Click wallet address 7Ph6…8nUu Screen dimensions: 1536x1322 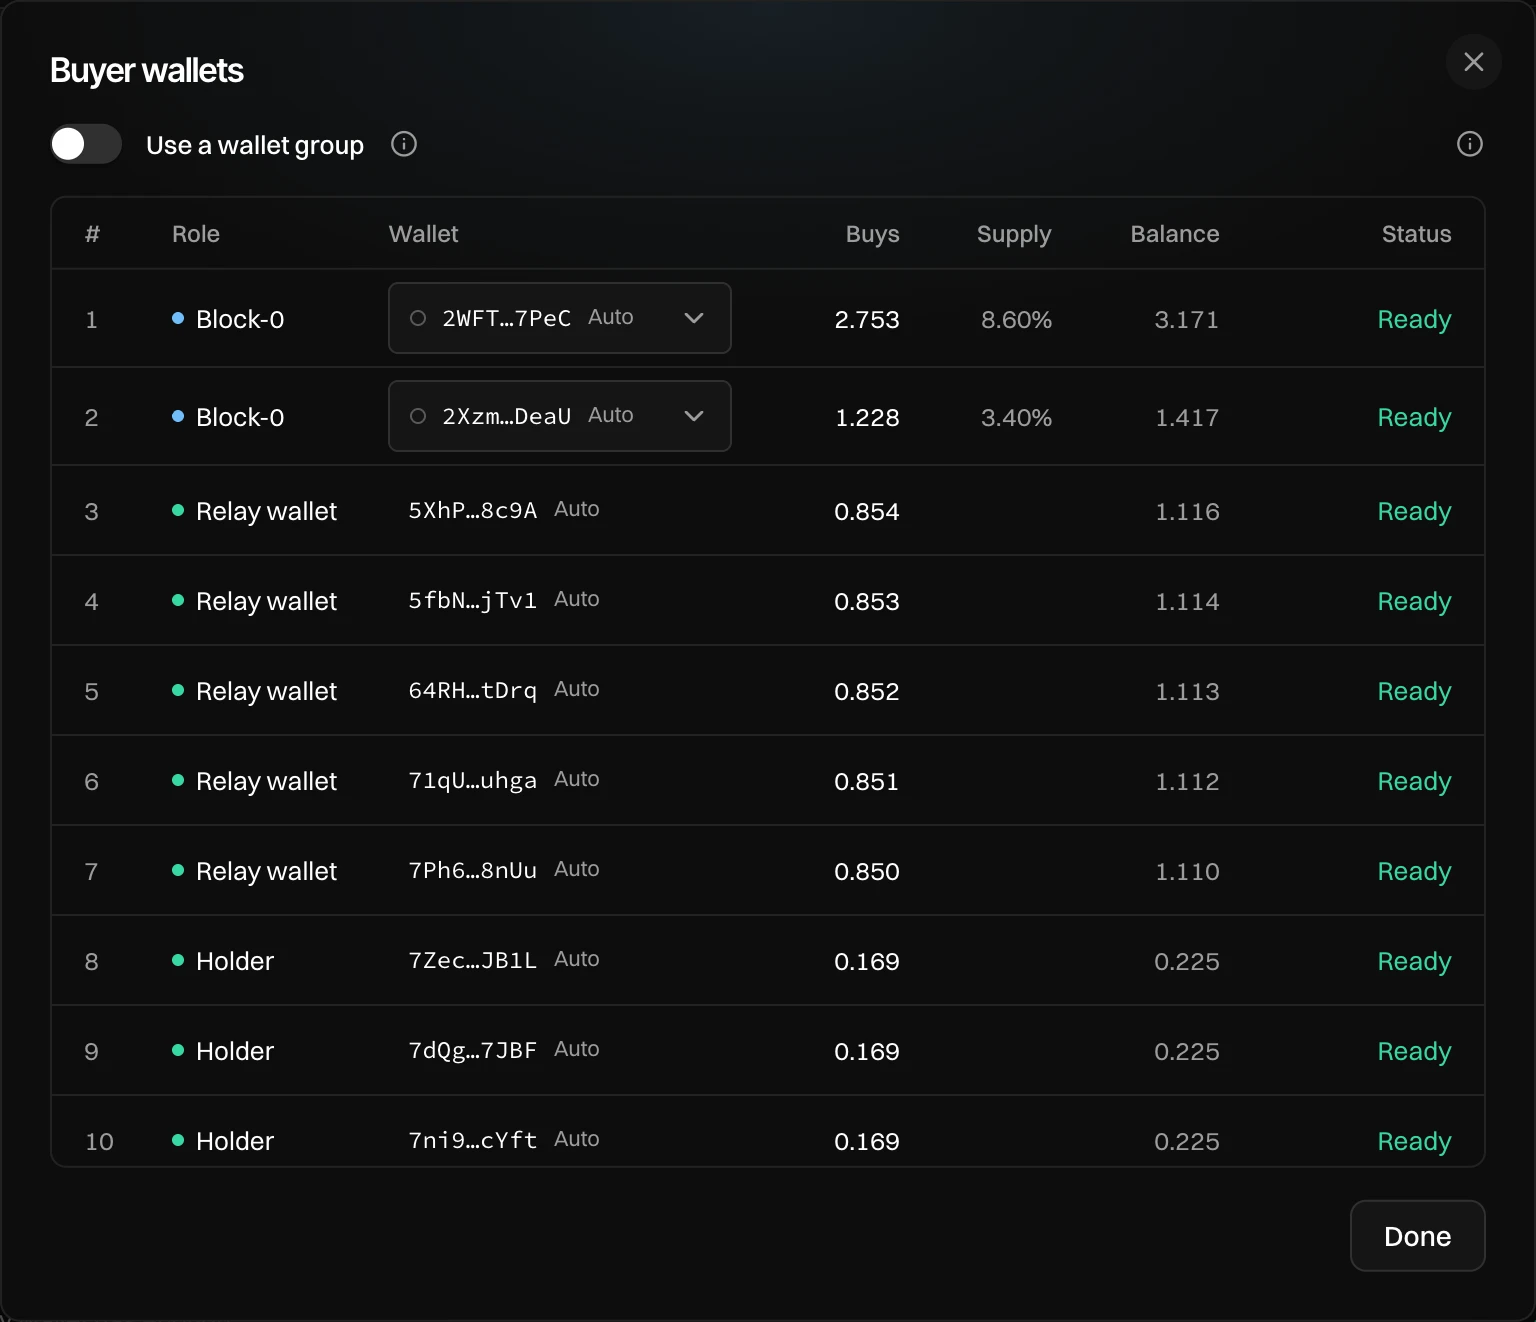pyautogui.click(x=472, y=870)
